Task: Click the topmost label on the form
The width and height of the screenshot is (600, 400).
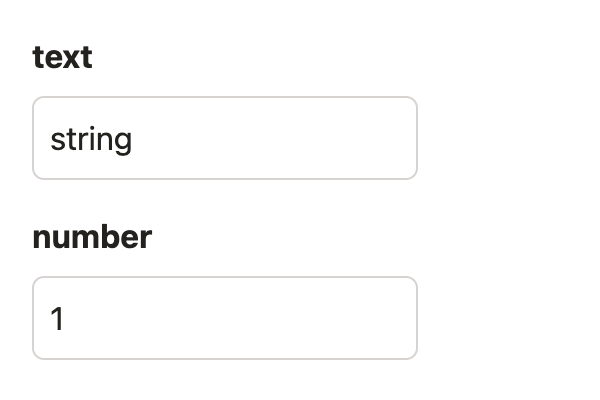Action: pos(62,58)
